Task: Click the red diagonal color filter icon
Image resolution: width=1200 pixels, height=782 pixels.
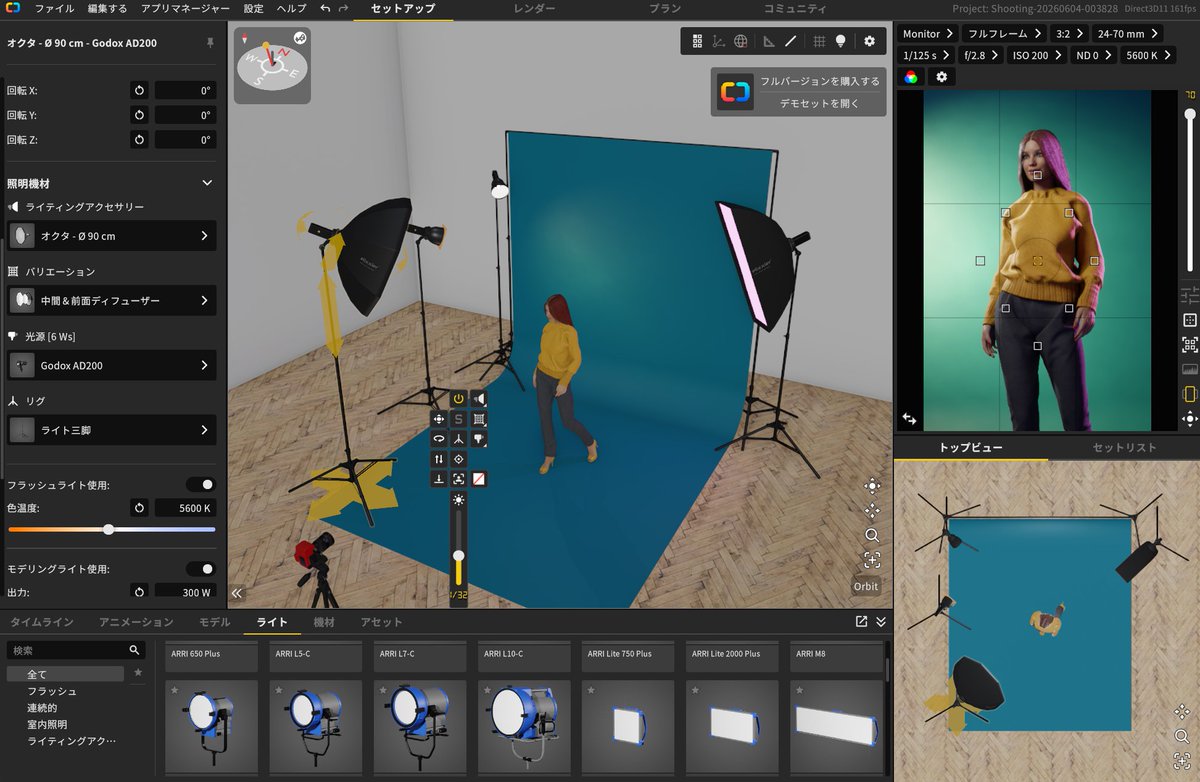Action: click(x=479, y=479)
